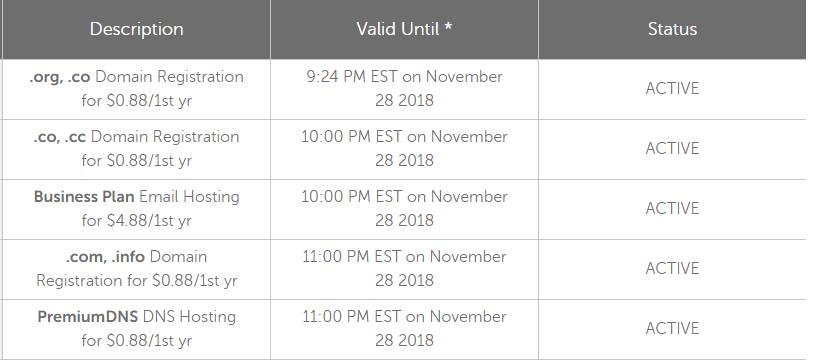Viewport: 814px width, 363px height.
Task: Click the Status column header
Action: (672, 29)
